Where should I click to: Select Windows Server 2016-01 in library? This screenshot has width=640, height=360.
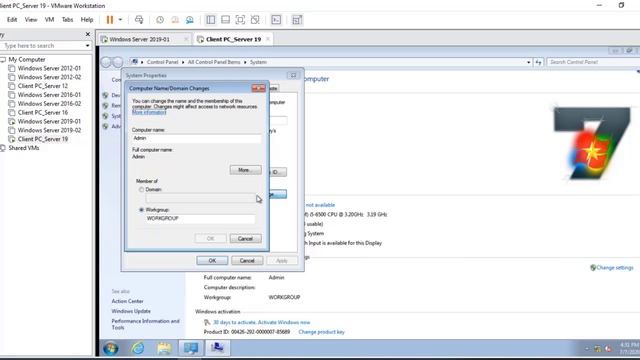(49, 95)
